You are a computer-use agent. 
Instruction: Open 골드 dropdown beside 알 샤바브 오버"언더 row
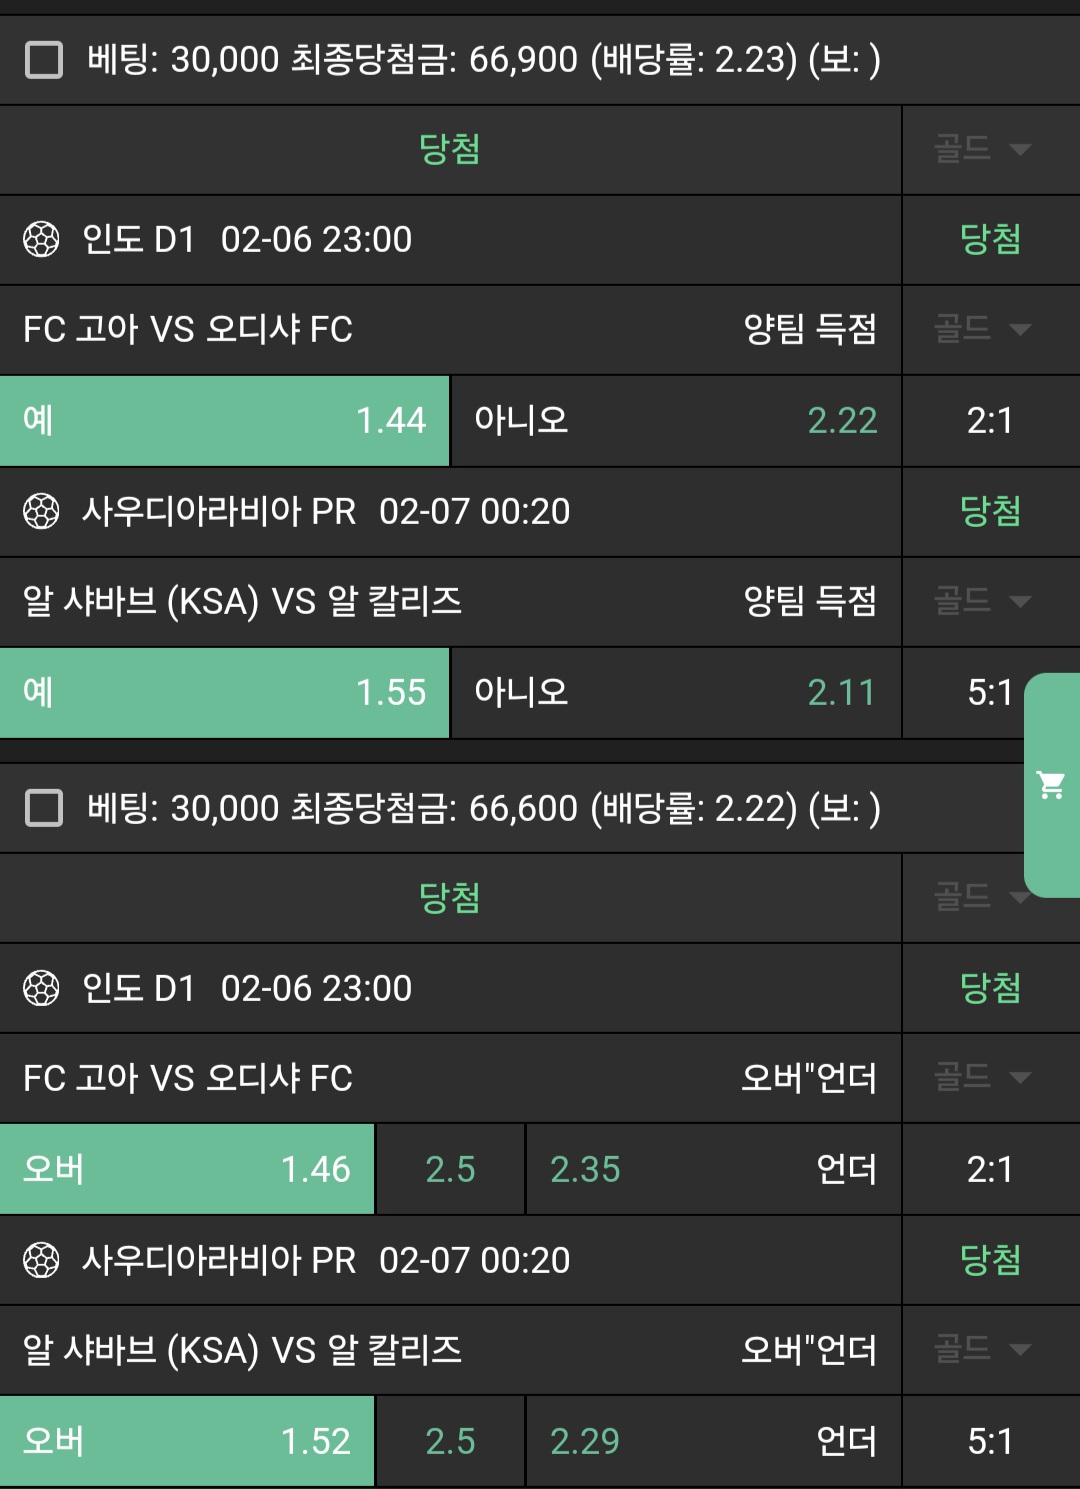981,1349
